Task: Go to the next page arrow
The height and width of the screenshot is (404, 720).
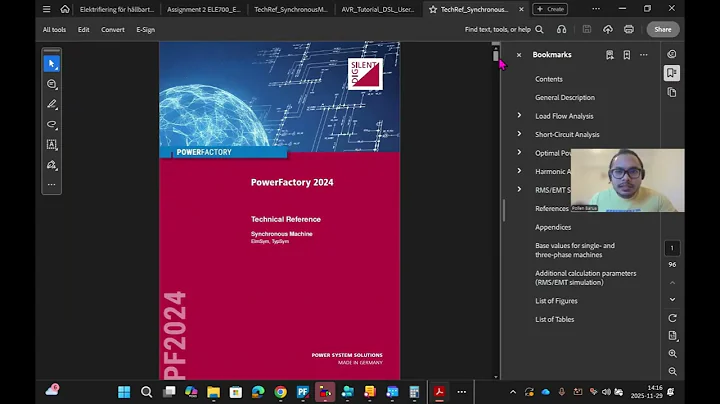Action: coord(672,299)
